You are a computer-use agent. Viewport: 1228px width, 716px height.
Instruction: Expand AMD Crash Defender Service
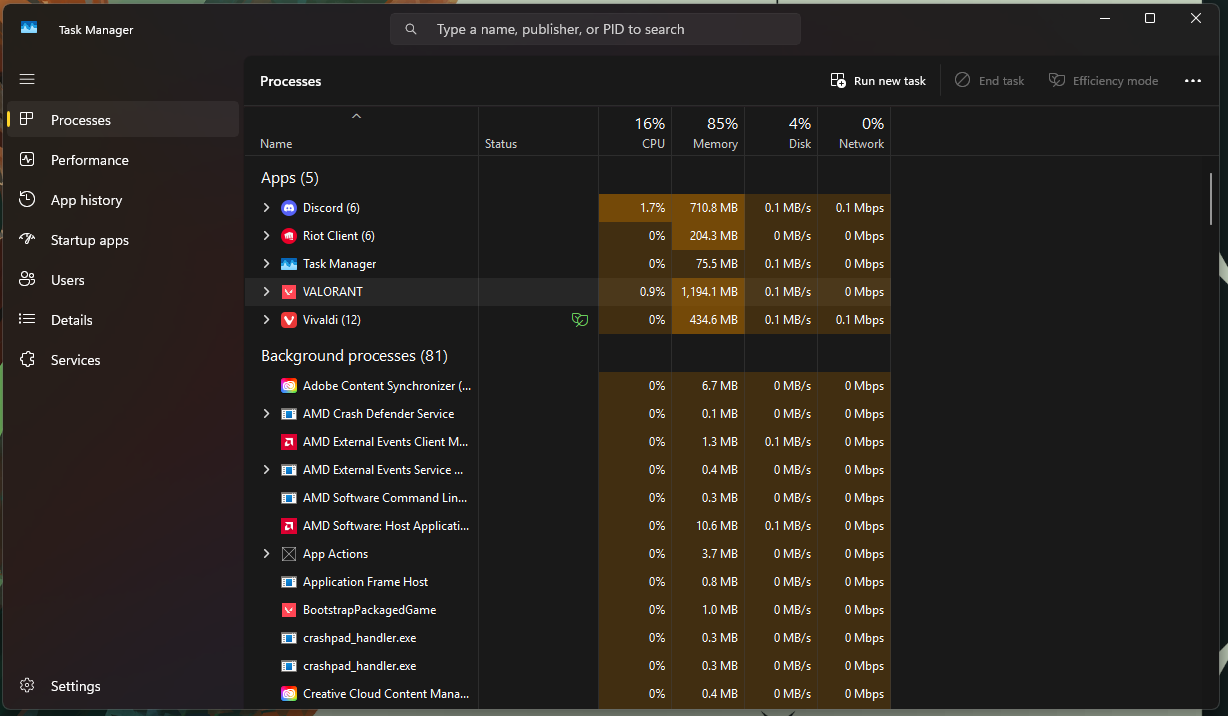click(266, 414)
